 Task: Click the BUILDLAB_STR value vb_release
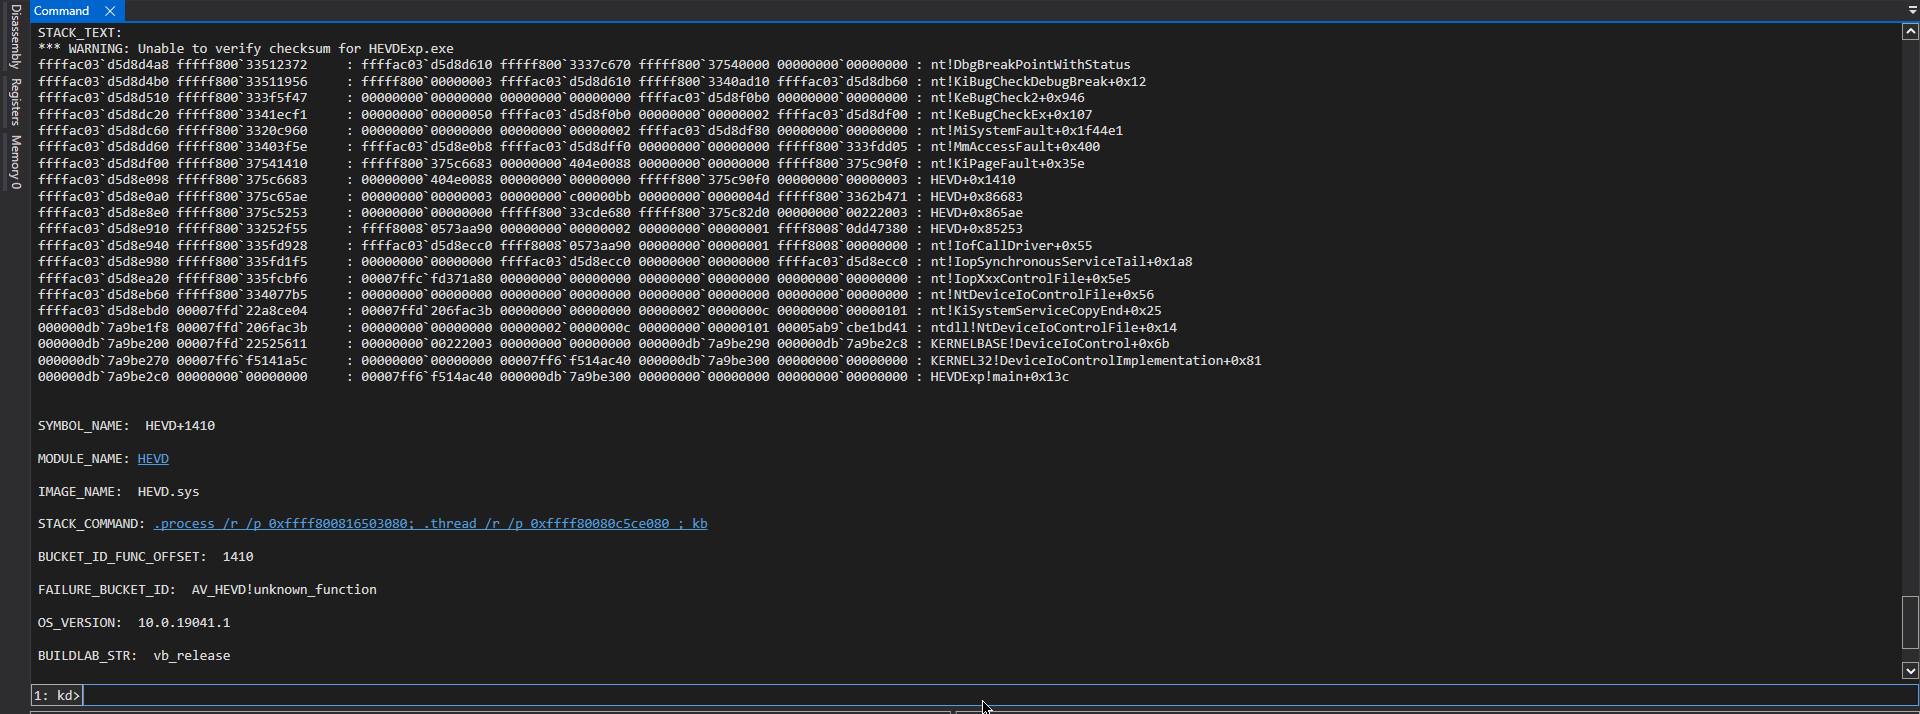192,656
